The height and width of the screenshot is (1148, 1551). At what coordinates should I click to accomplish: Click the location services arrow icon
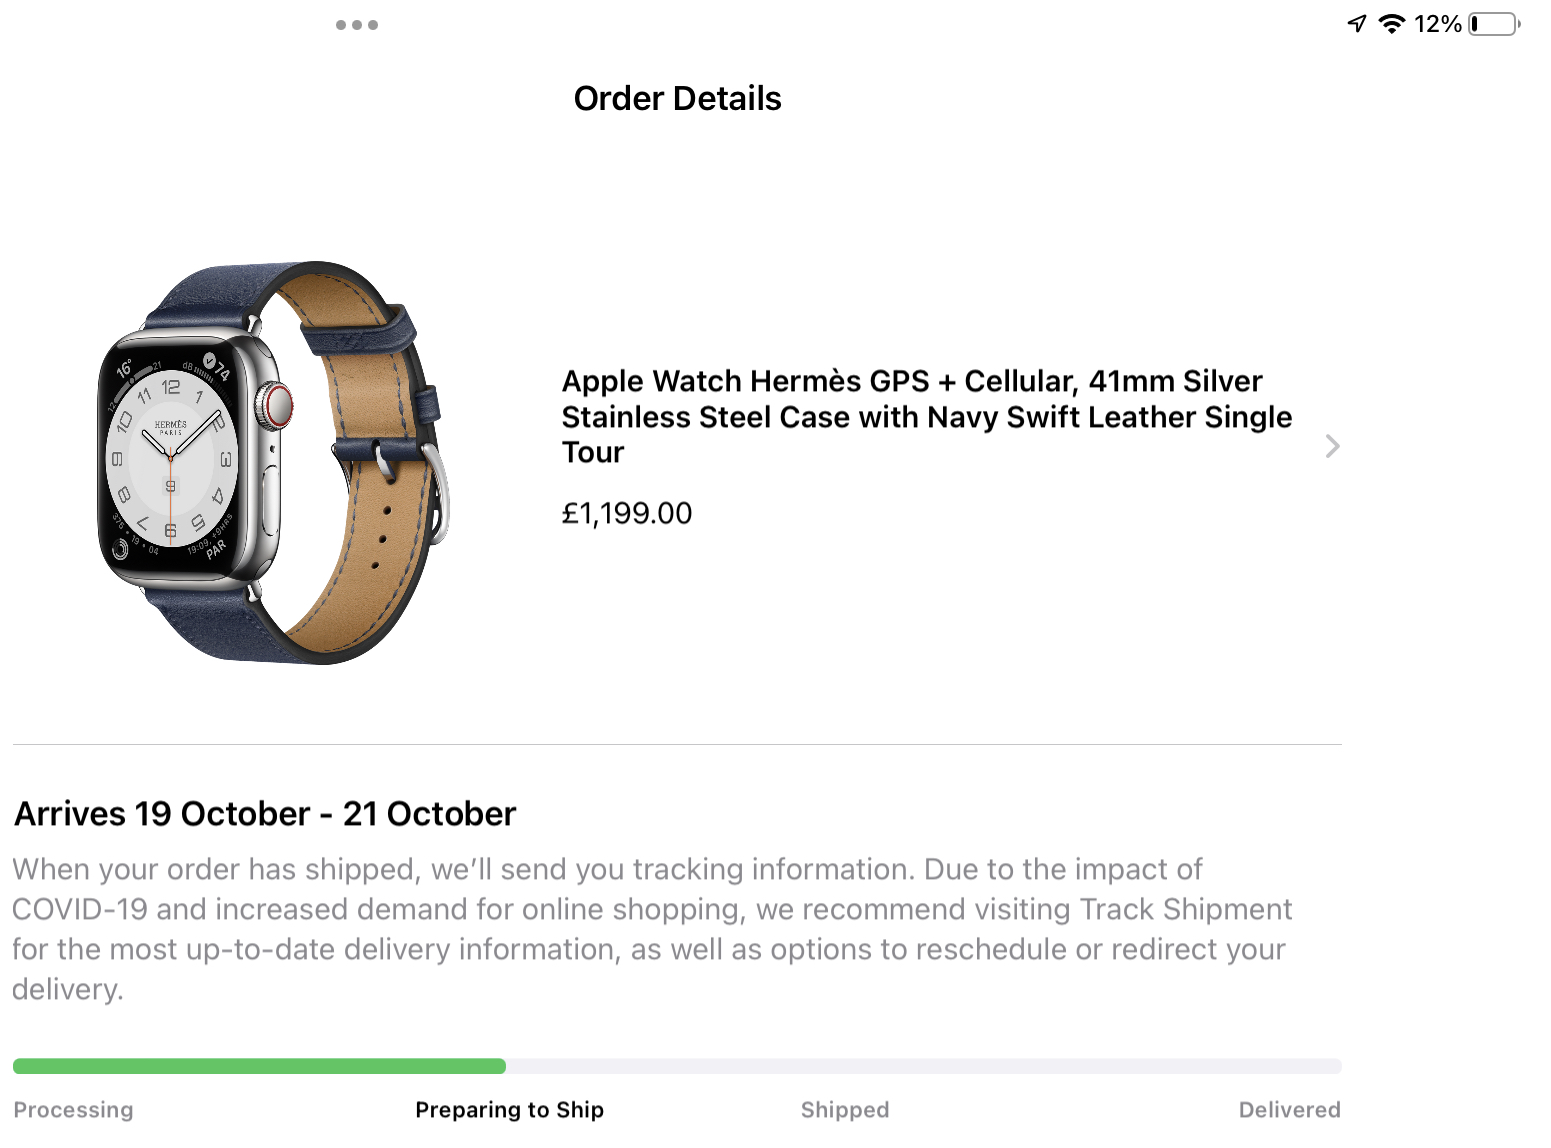1357,23
